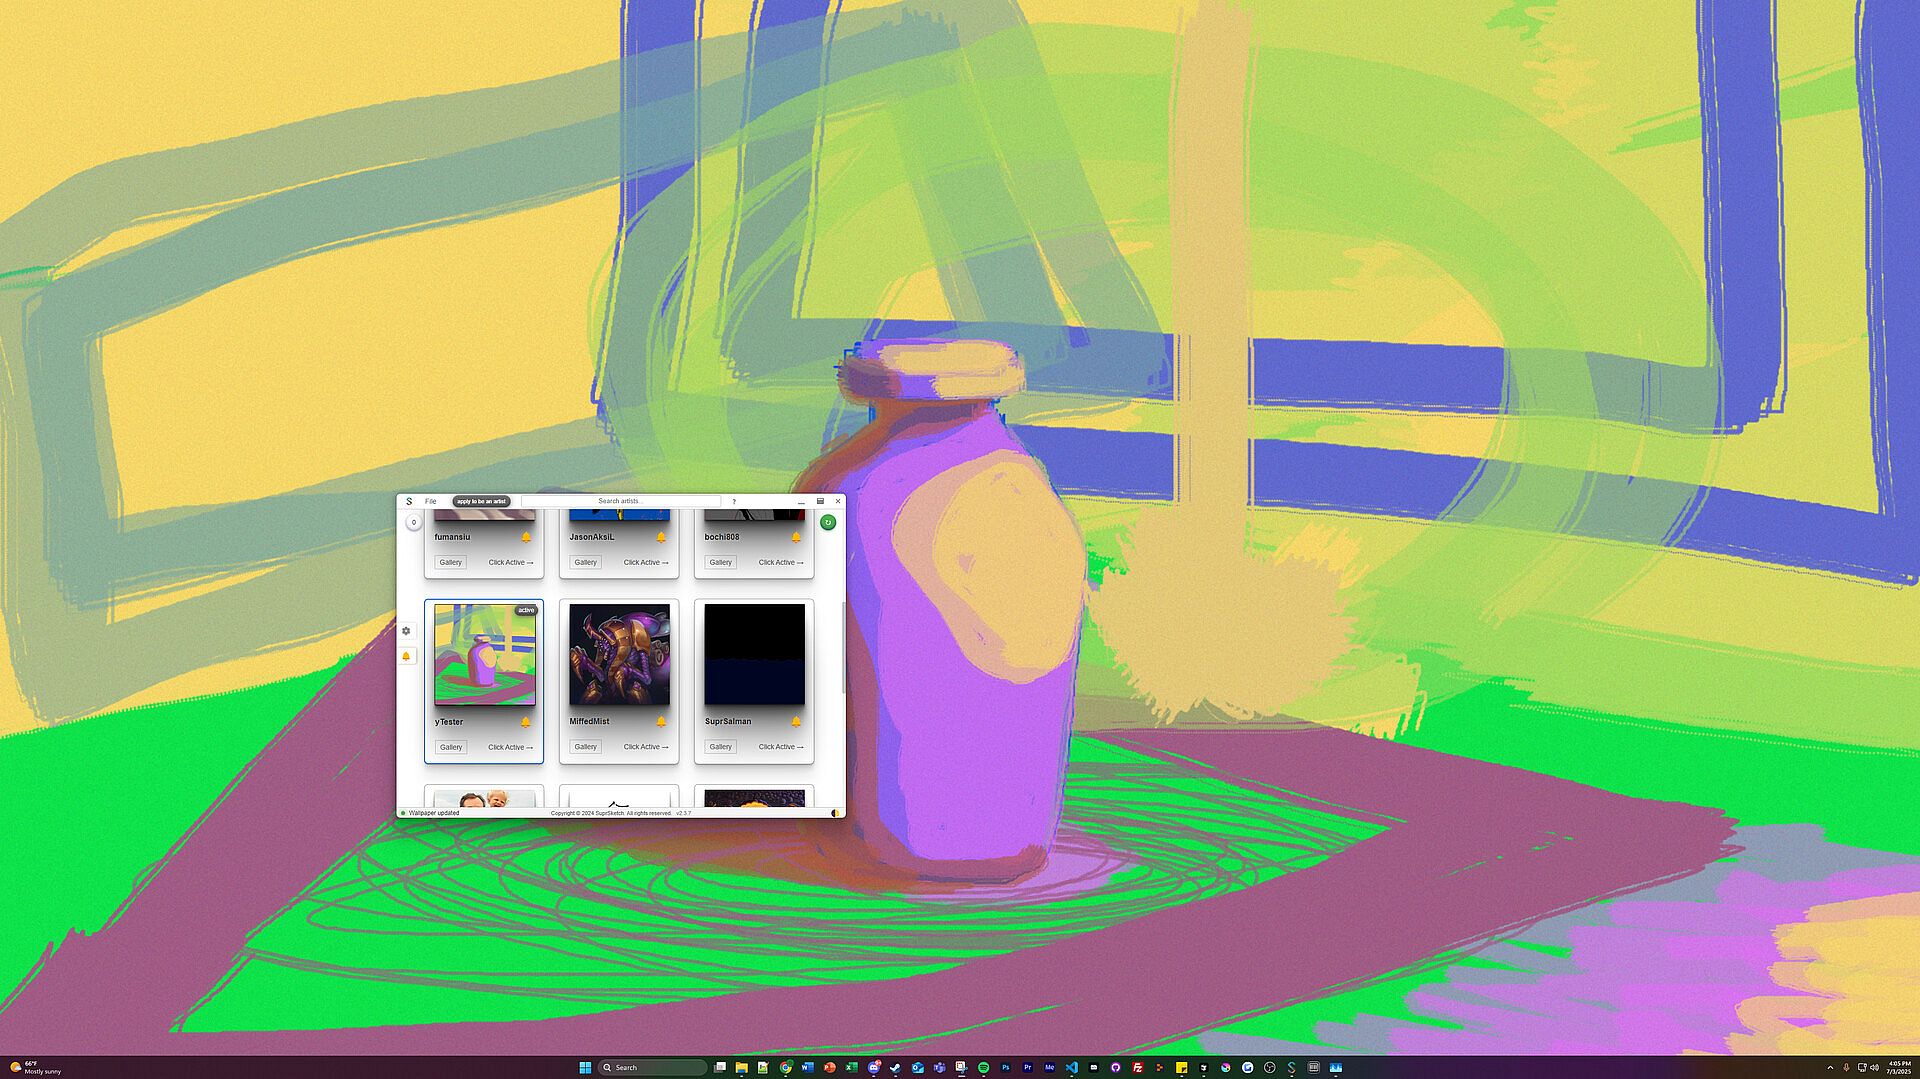Open Google Chrome from taskbar
The image size is (1920, 1079).
coord(786,1067)
